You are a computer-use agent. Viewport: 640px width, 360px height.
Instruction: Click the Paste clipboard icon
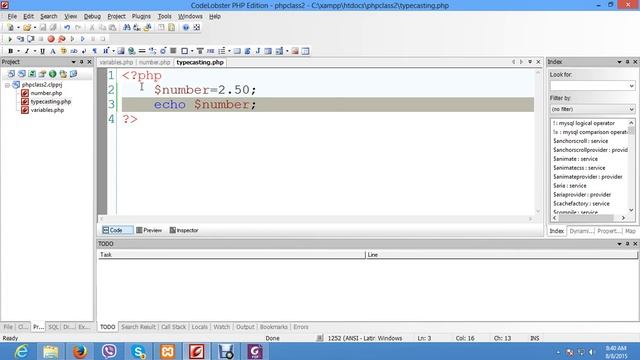coord(113,27)
